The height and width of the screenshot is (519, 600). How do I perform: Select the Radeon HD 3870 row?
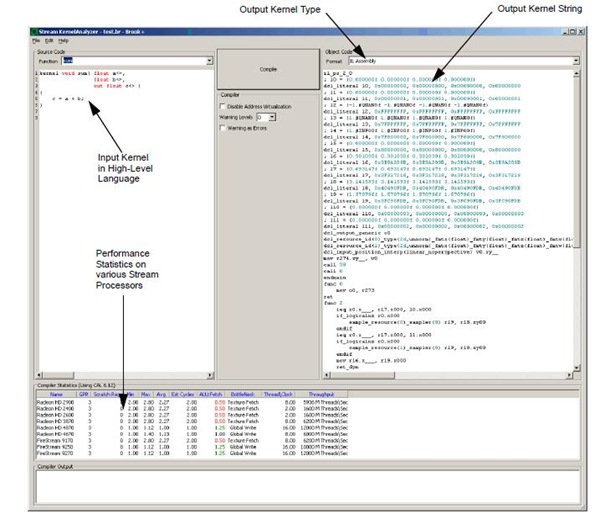point(192,421)
